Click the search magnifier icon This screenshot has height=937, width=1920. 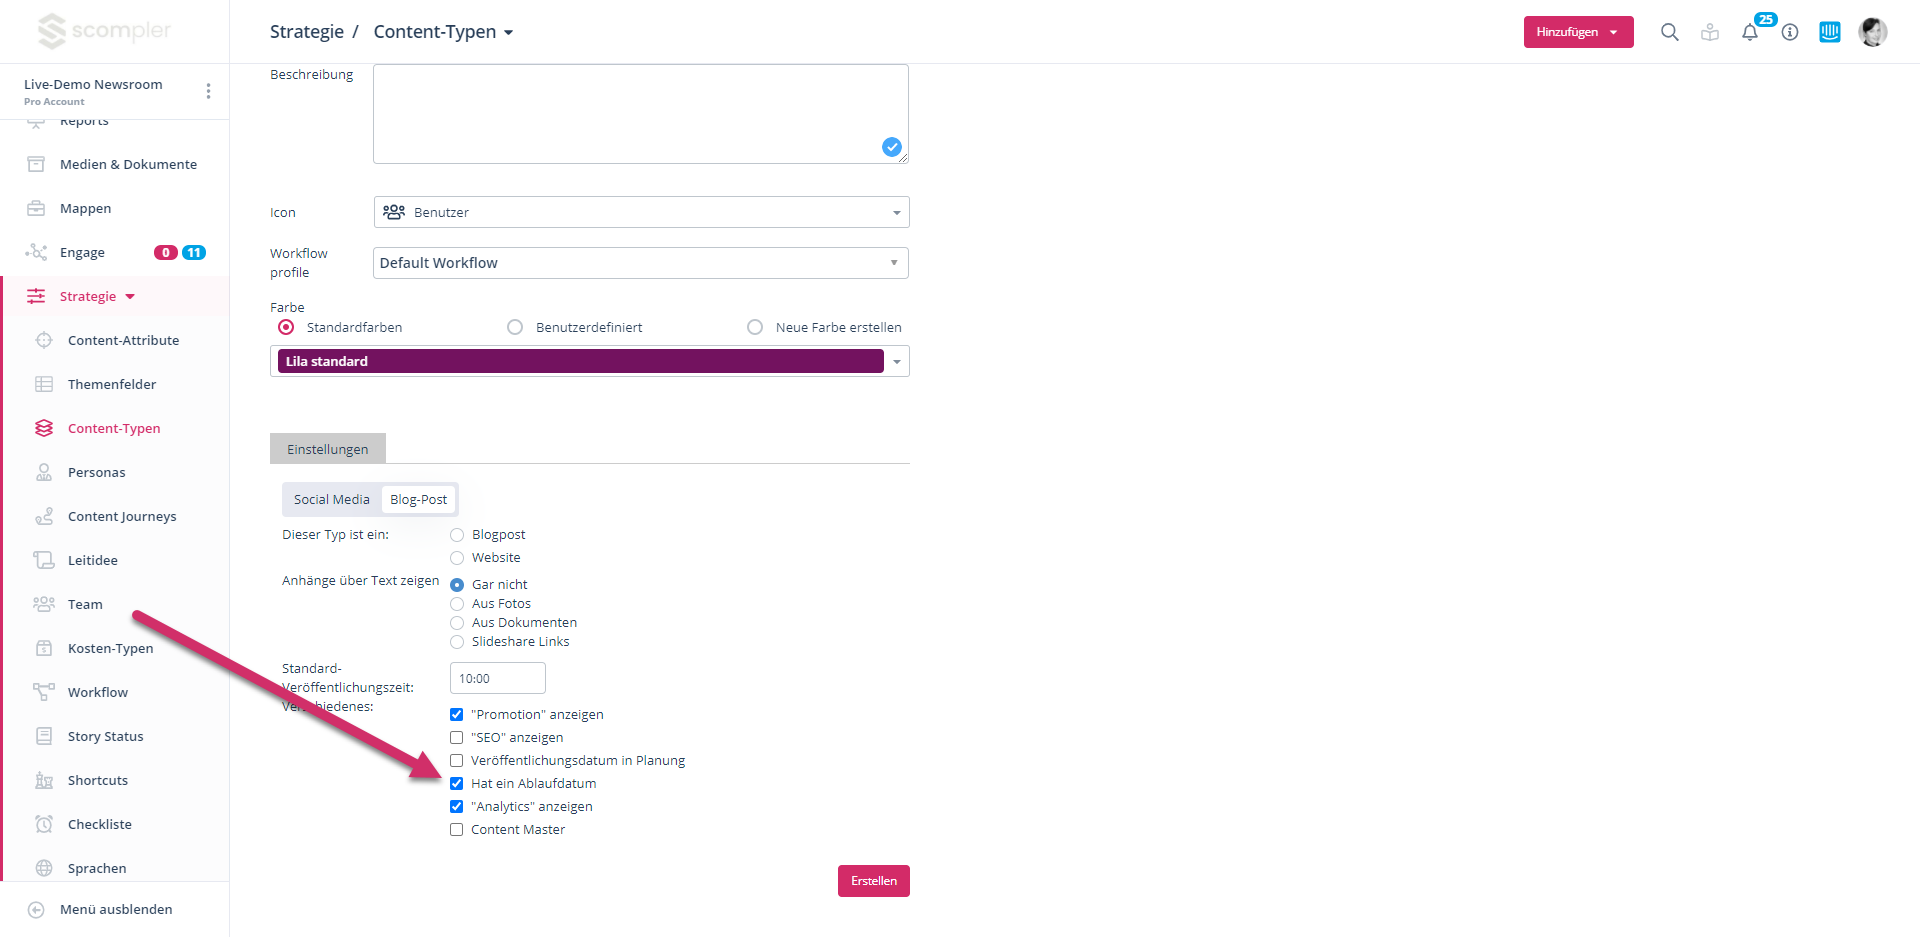coord(1669,32)
